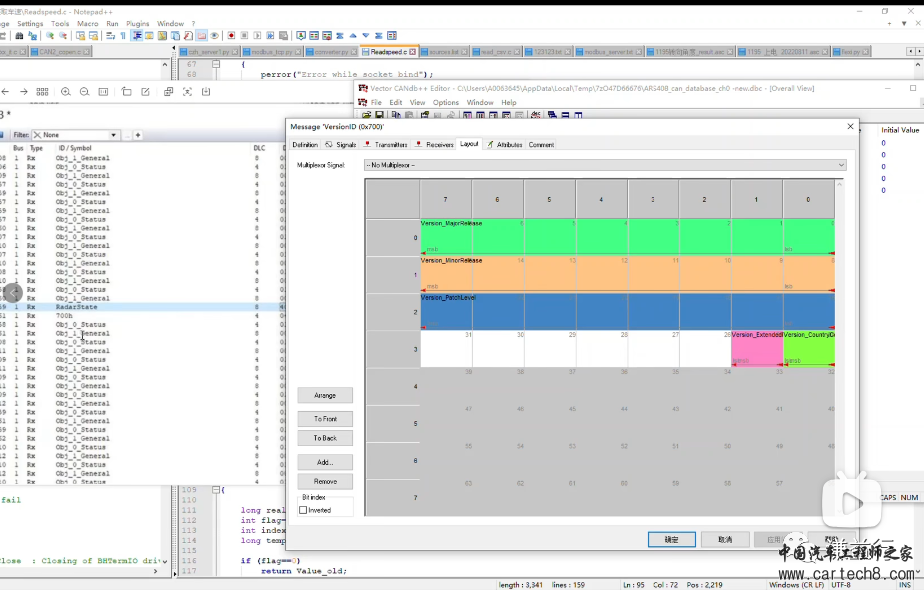Click the save disk icon in CANdb++ toolbar
Image resolution: width=924 pixels, height=590 pixels.
point(380,115)
